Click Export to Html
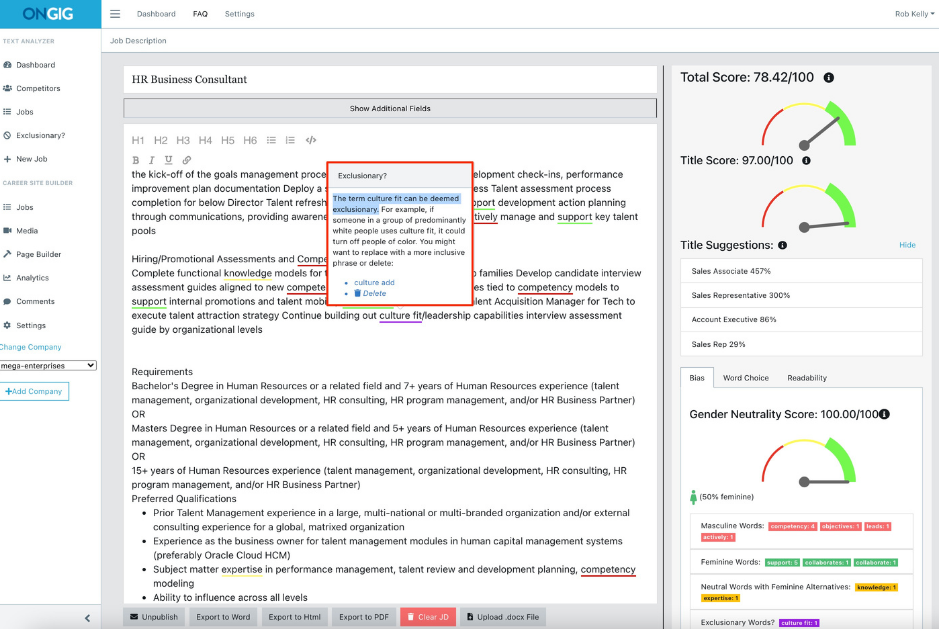 [295, 617]
